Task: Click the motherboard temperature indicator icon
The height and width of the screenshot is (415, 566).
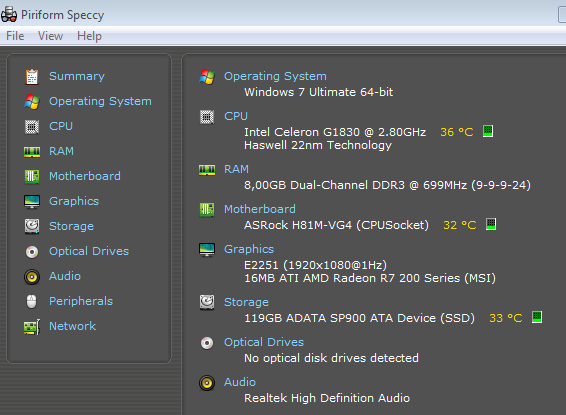Action: 491,224
